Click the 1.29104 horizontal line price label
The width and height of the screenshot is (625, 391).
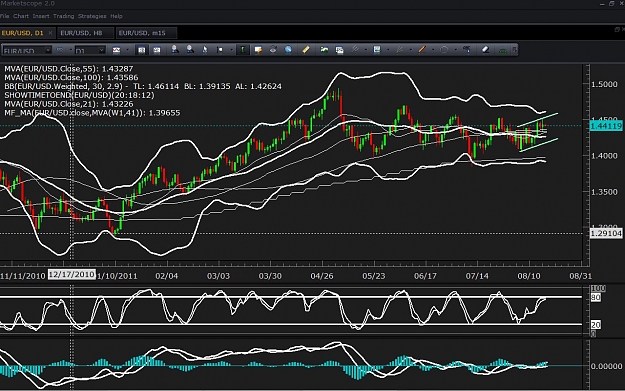point(605,233)
